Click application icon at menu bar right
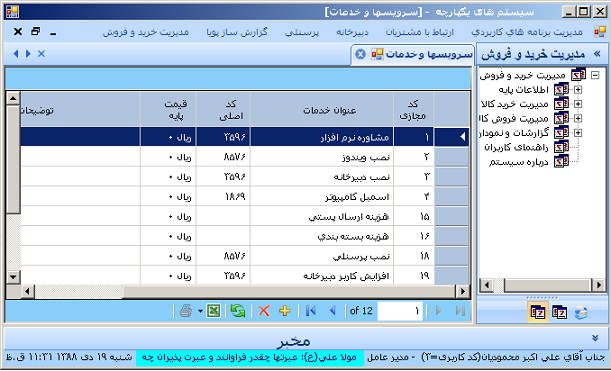The width and height of the screenshot is (611, 371). (x=600, y=32)
